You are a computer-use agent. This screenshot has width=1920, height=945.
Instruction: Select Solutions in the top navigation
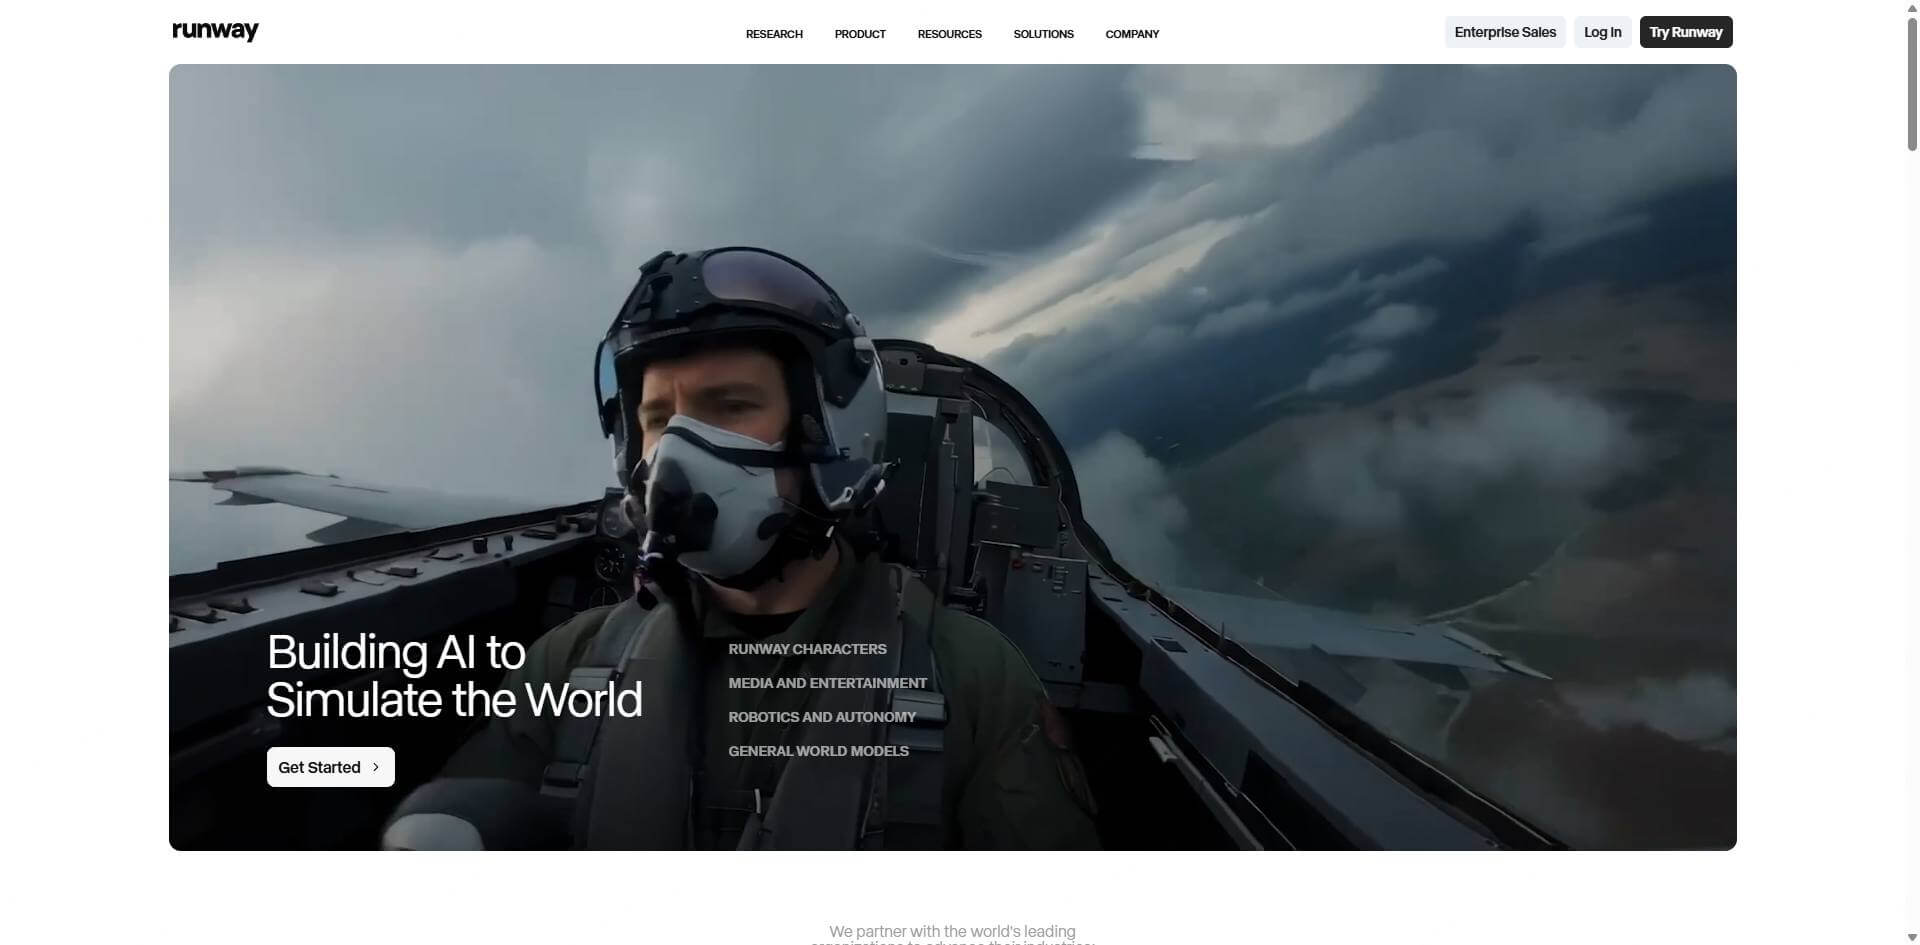pyautogui.click(x=1043, y=34)
